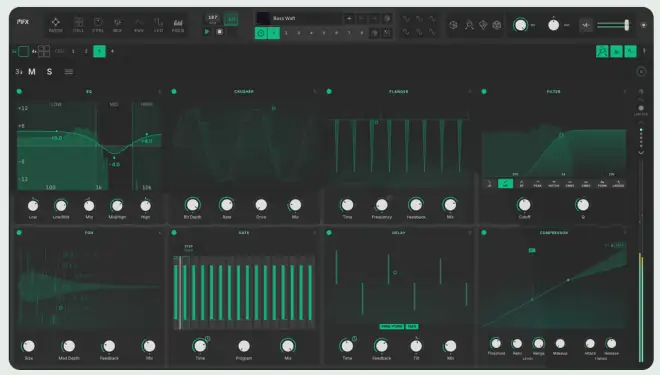
Task: Open the FDN module dropdown arrow
Action: [160, 232]
